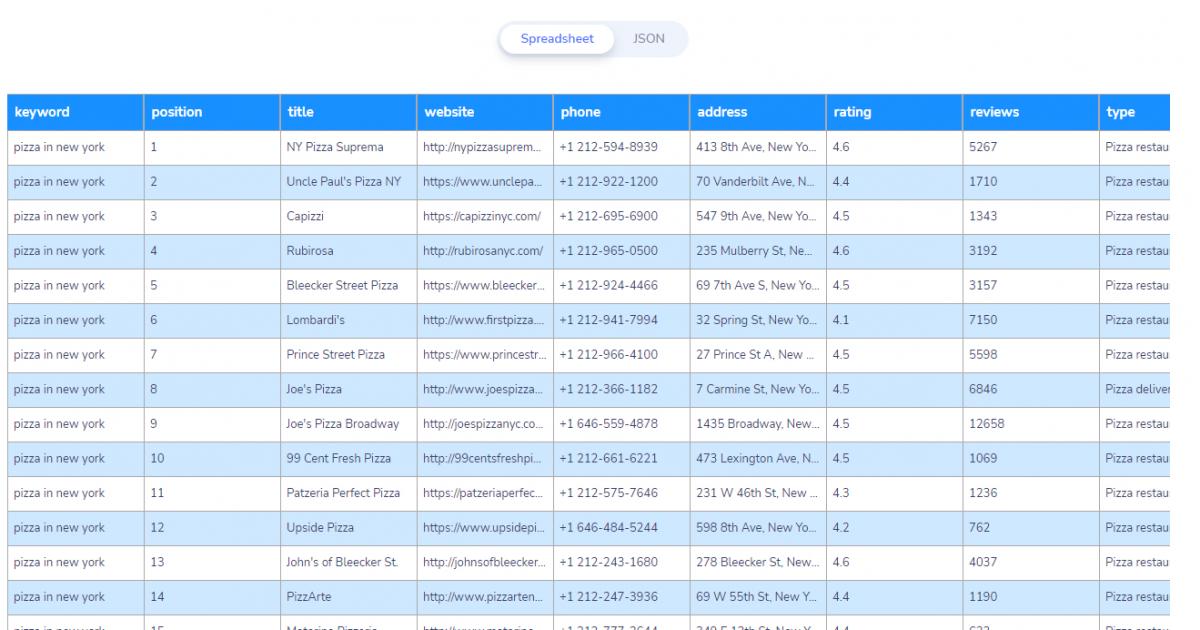
Task: Select the rating cell showing 4.2
Action: [894, 528]
